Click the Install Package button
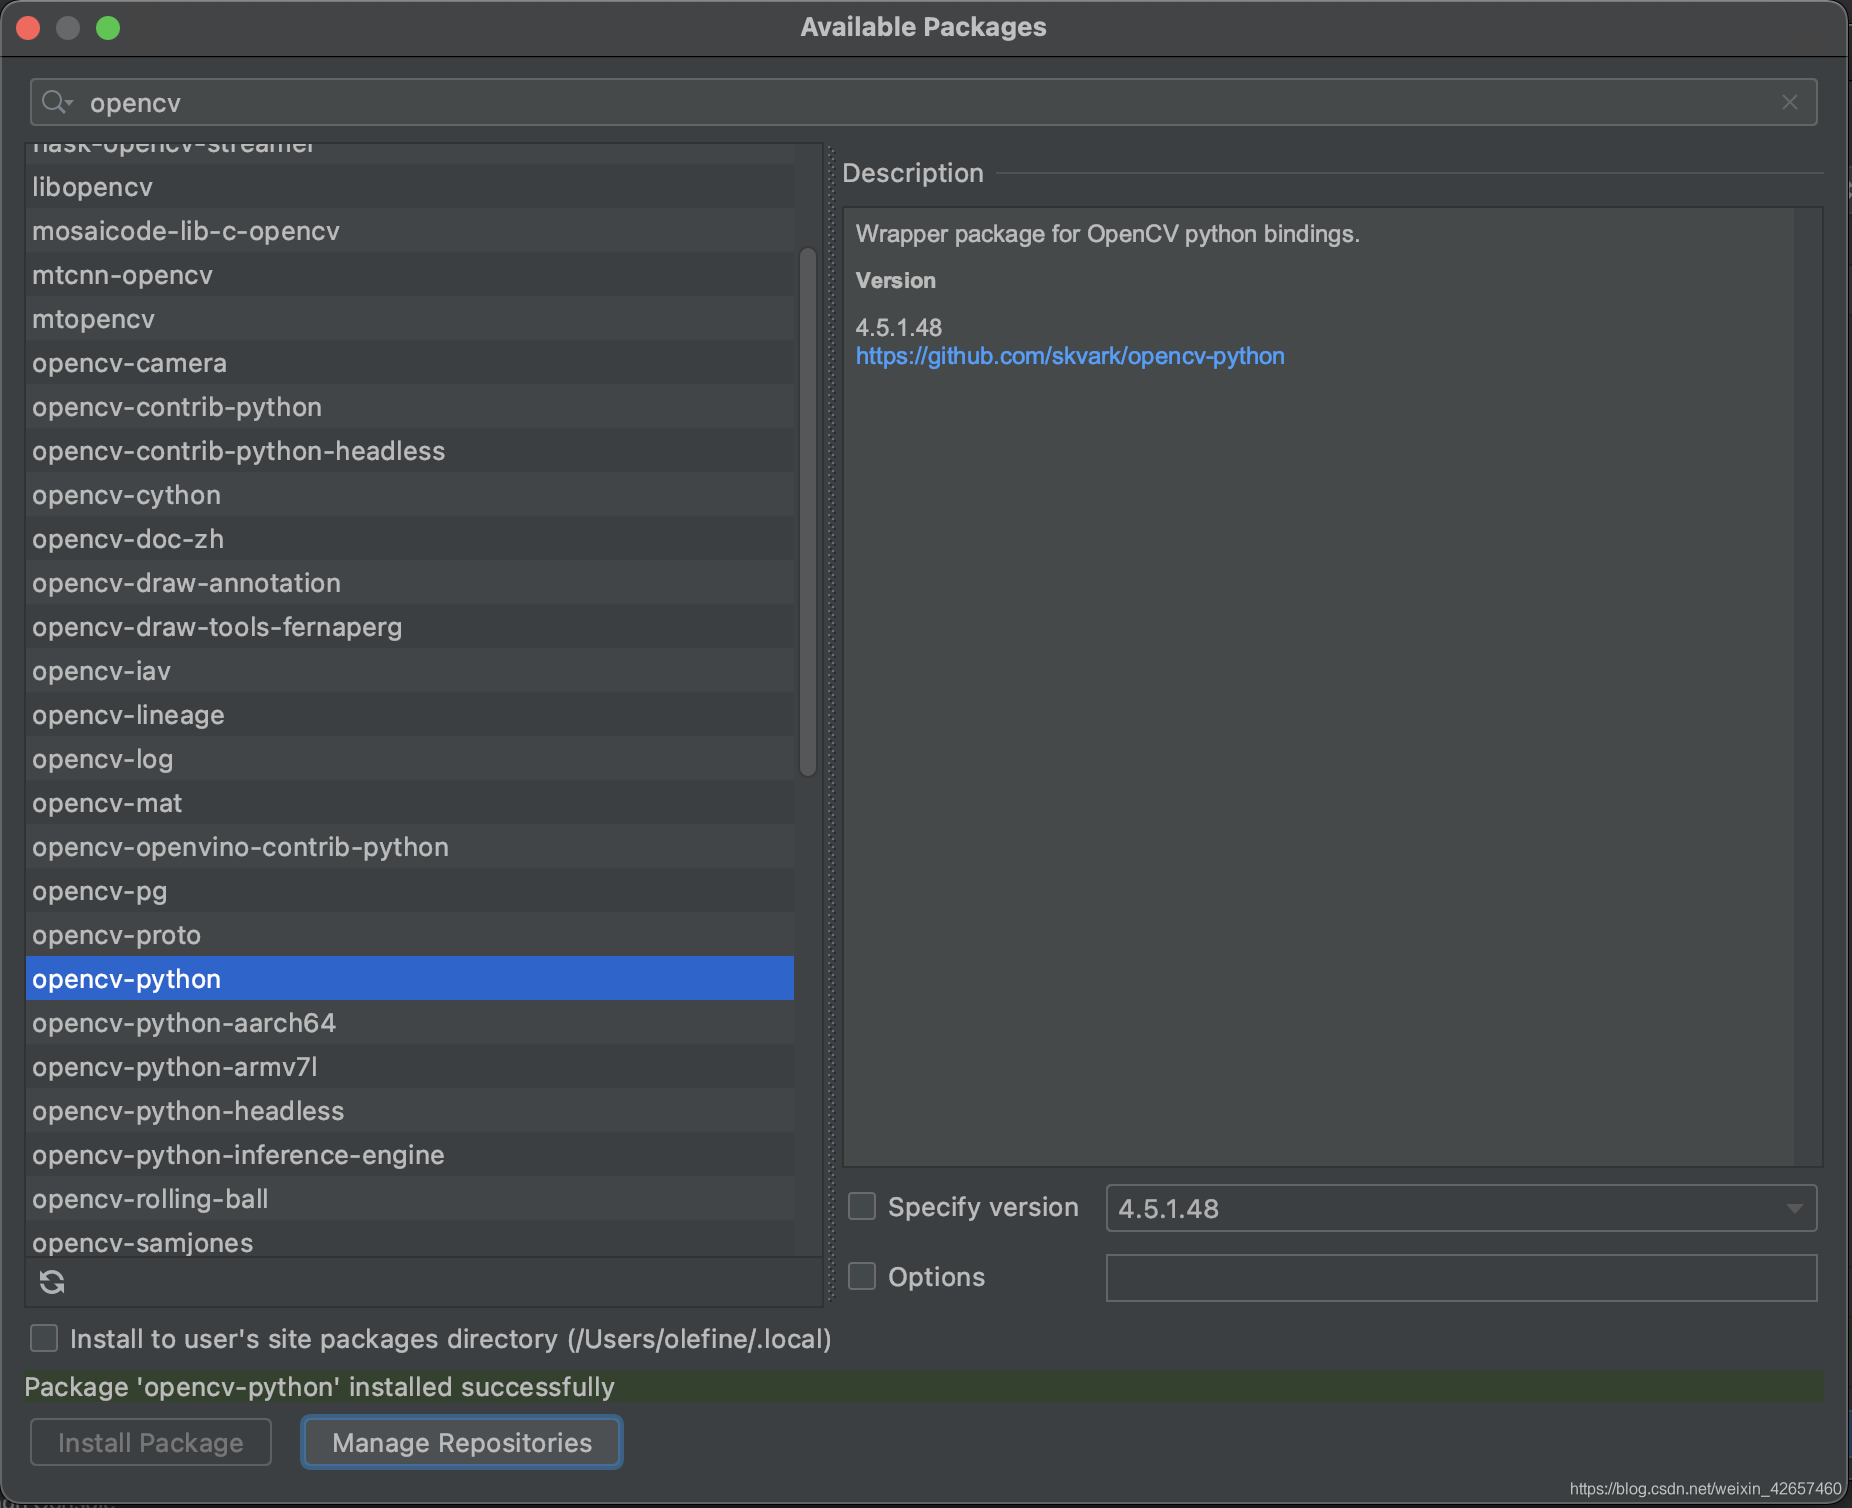Viewport: 1852px width, 1508px height. point(151,1442)
